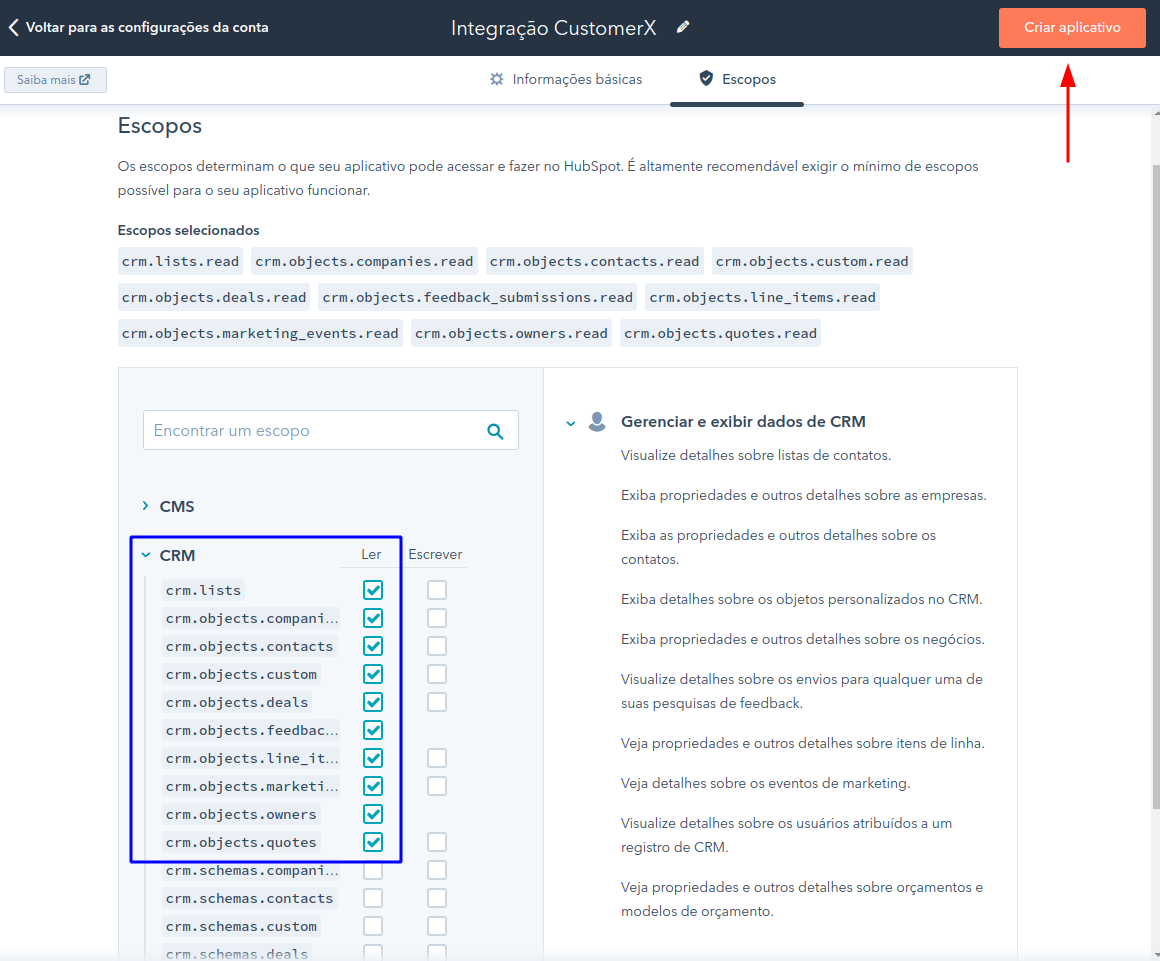
Task: Click the crm.objects.owners scope row label
Action: click(x=241, y=815)
